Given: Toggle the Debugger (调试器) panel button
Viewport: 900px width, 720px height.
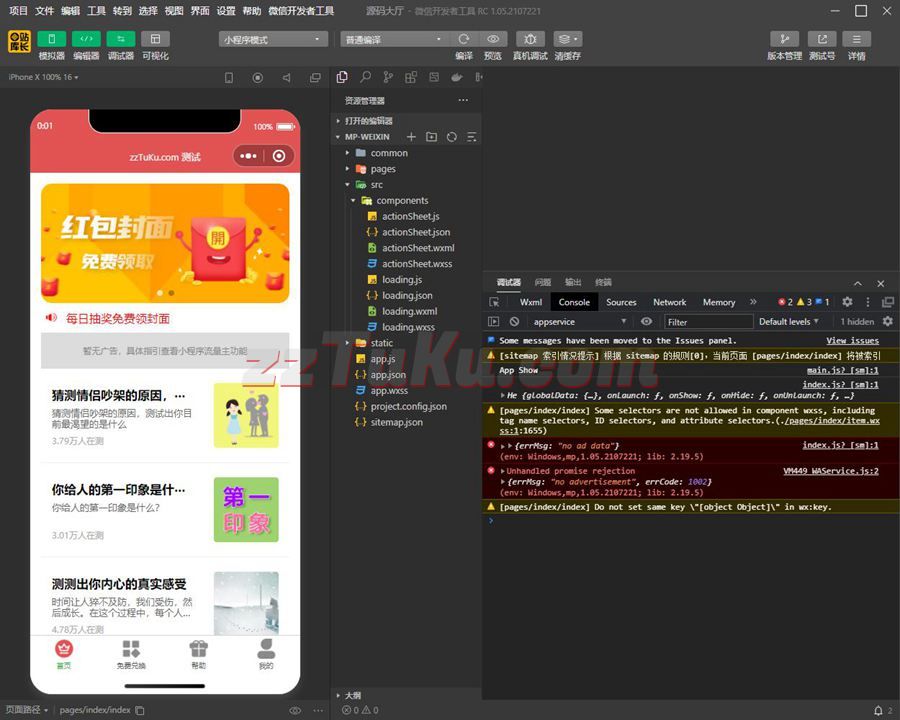Looking at the screenshot, I should pyautogui.click(x=120, y=39).
